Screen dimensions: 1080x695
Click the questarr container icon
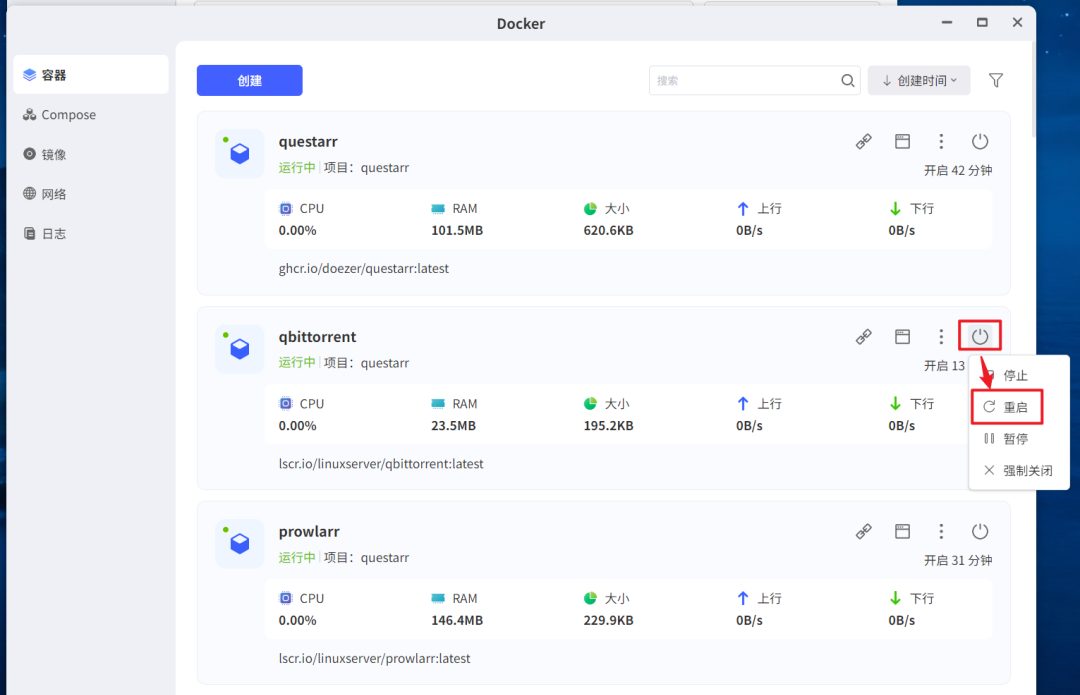pyautogui.click(x=239, y=153)
